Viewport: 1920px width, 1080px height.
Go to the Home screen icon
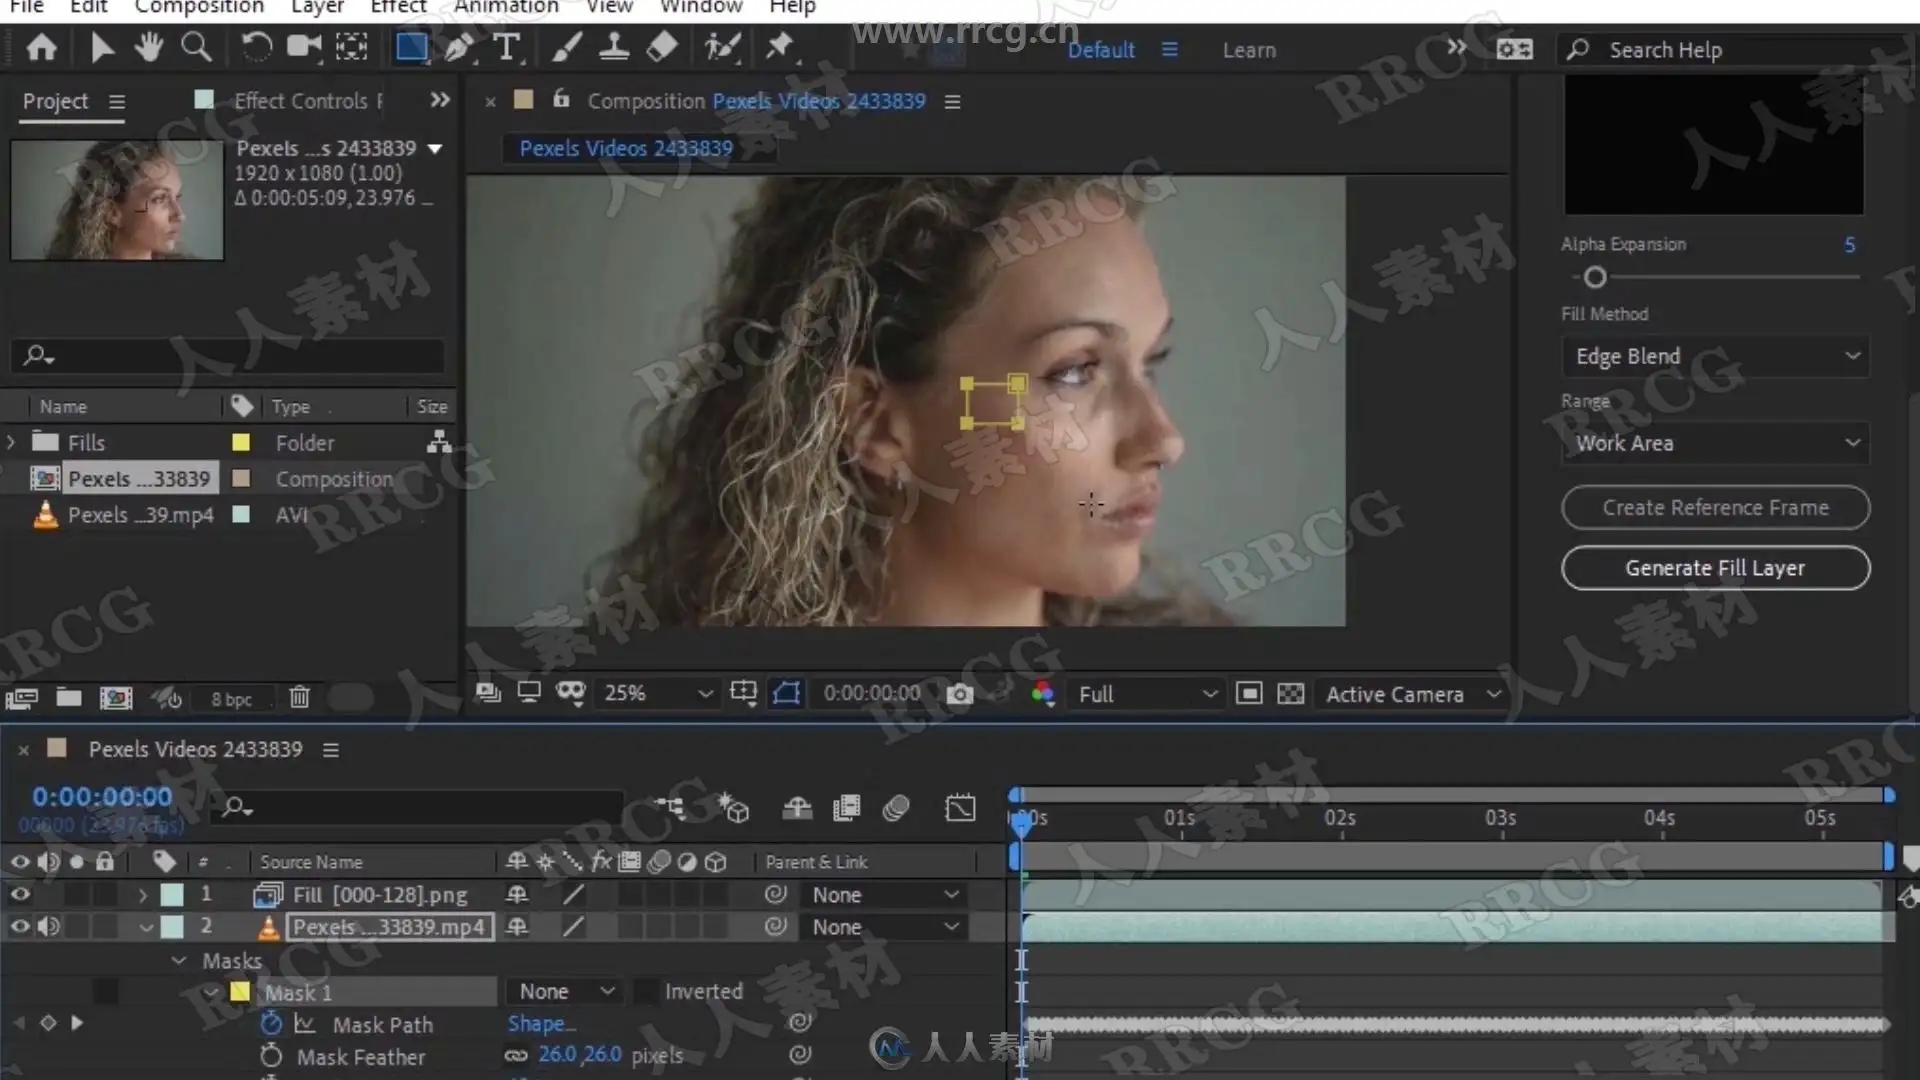[x=41, y=47]
